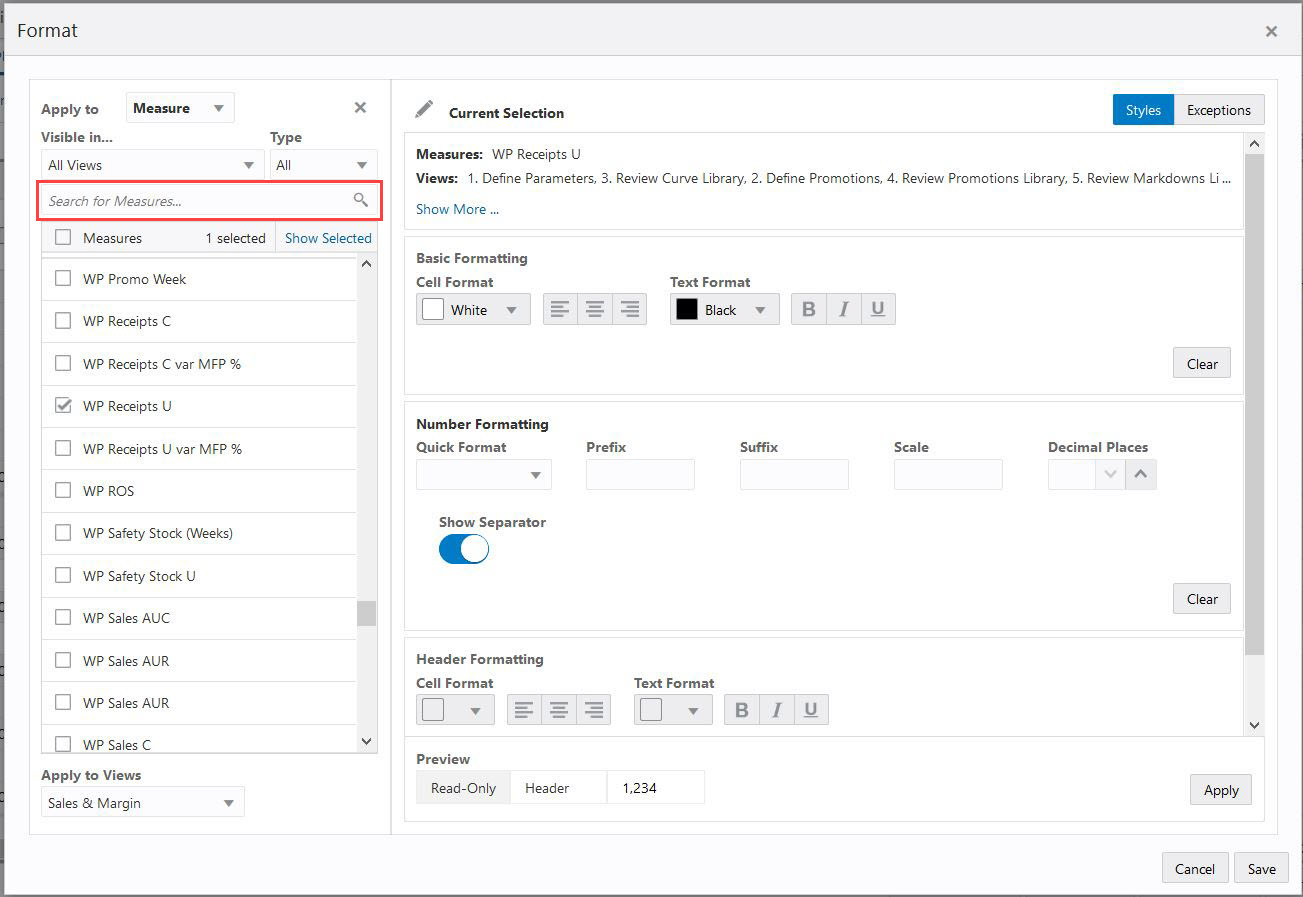1303x897 pixels.
Task: Open Header Formatting Text Format color dropdown
Action: click(673, 710)
